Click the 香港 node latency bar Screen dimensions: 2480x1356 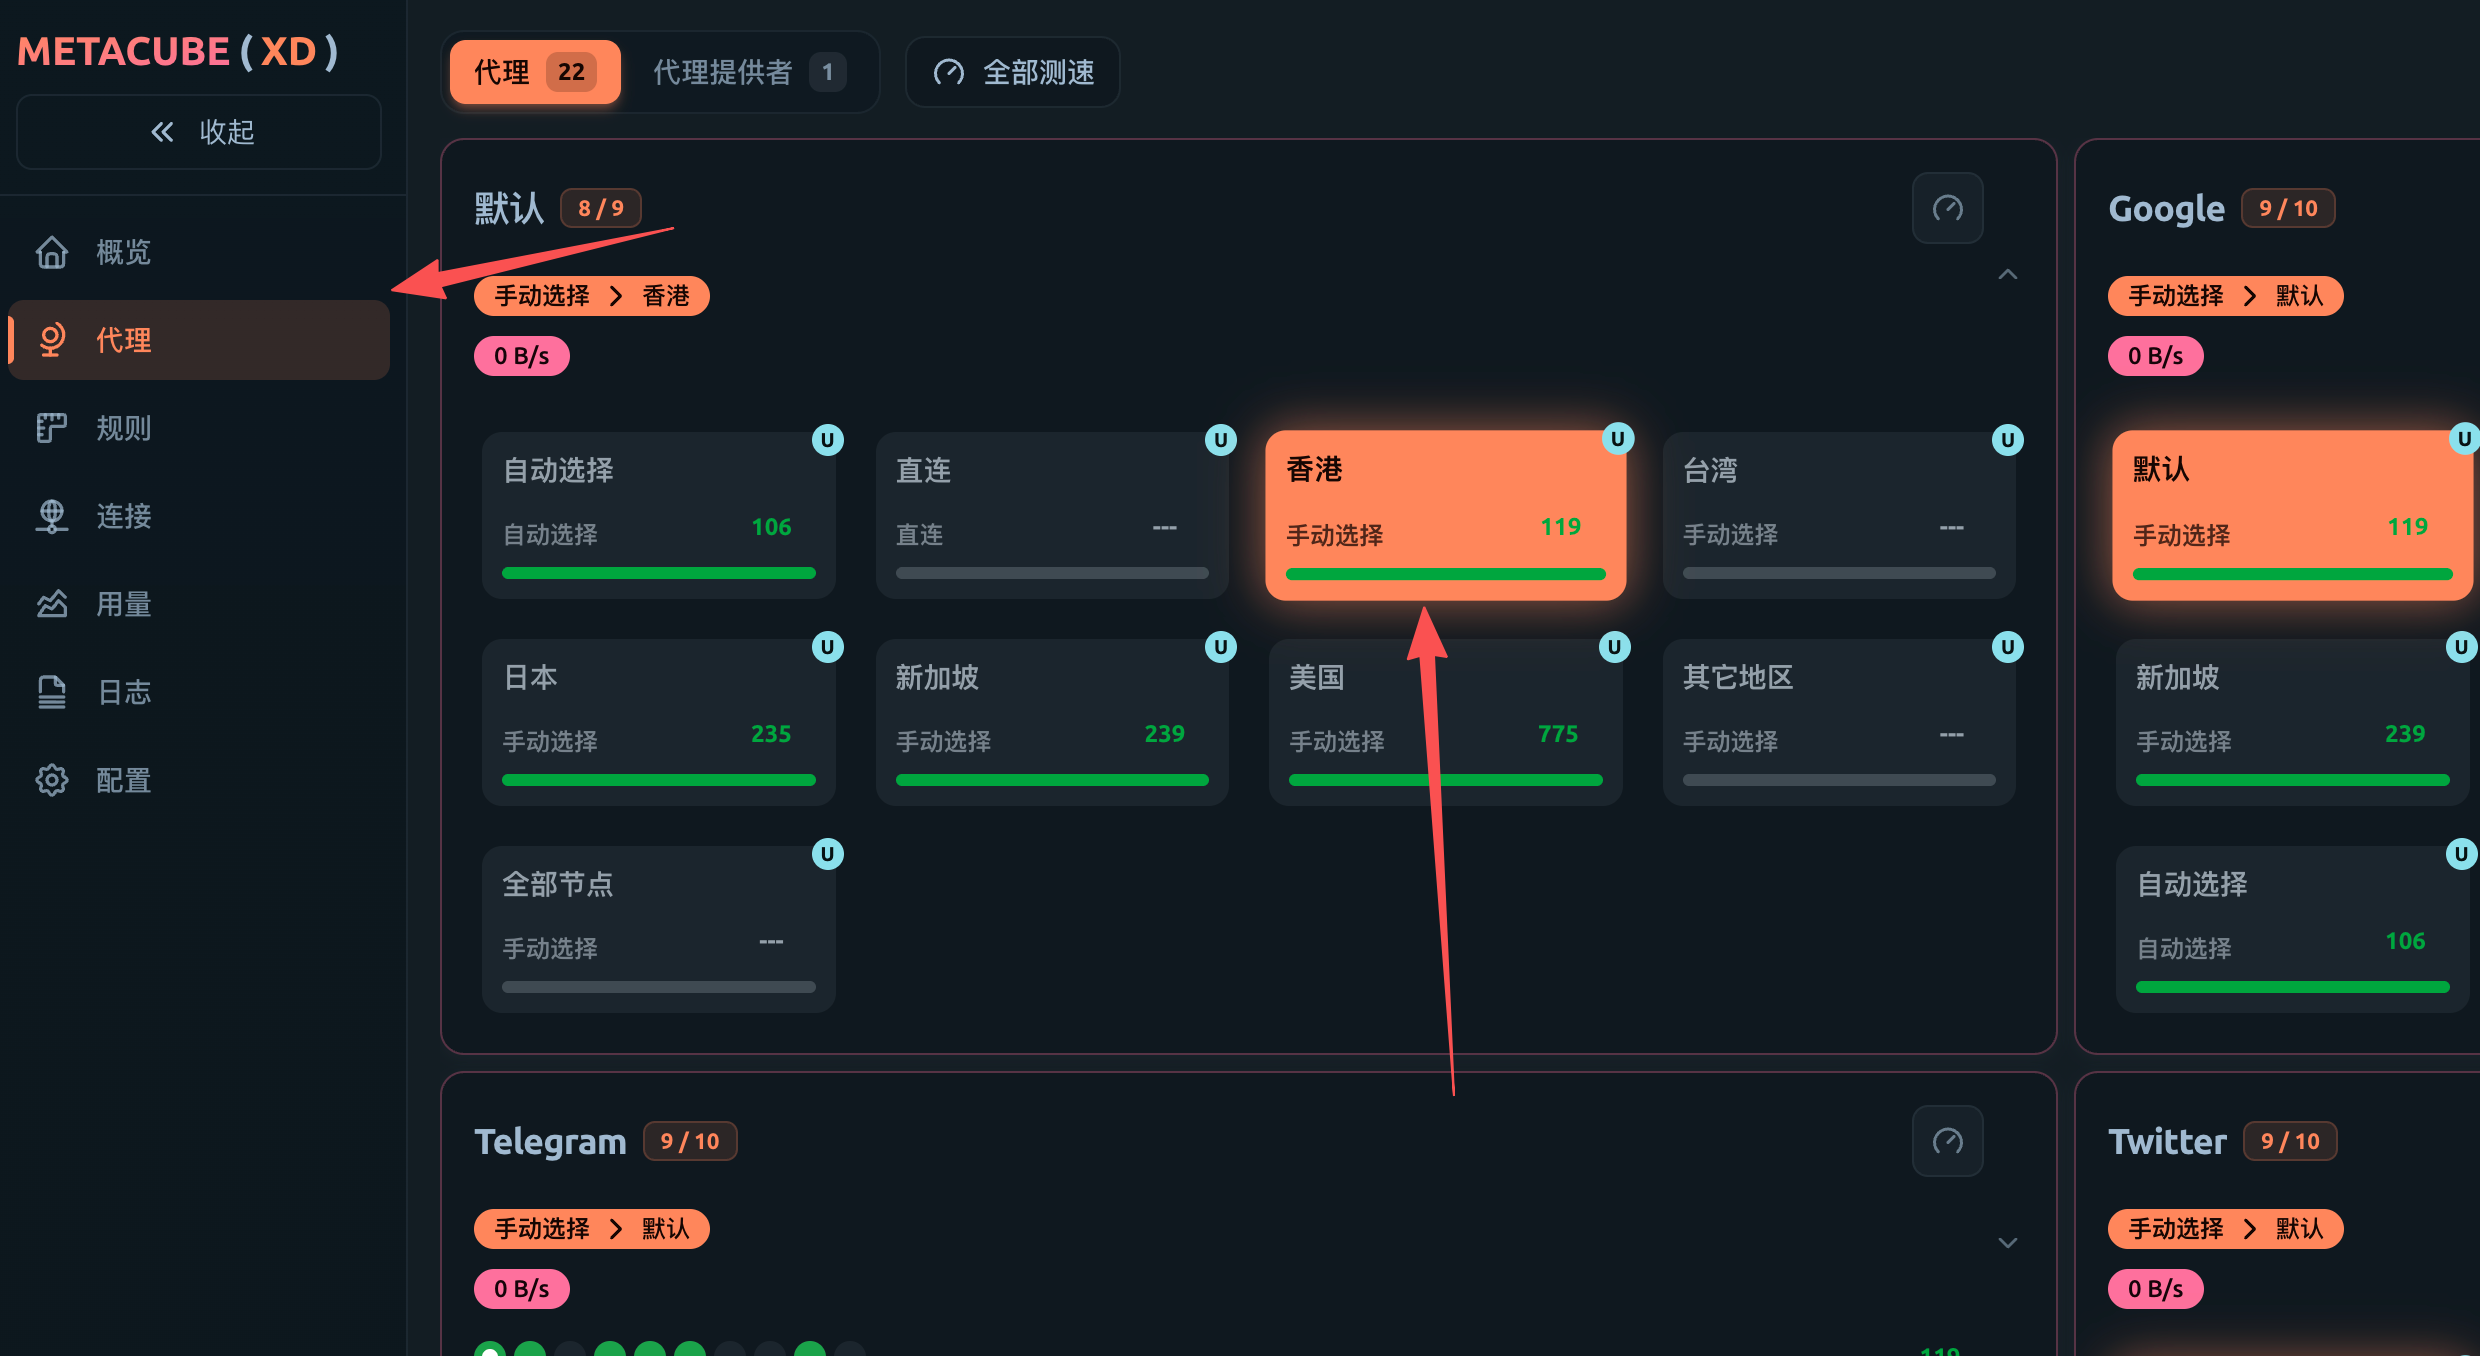click(x=1445, y=574)
